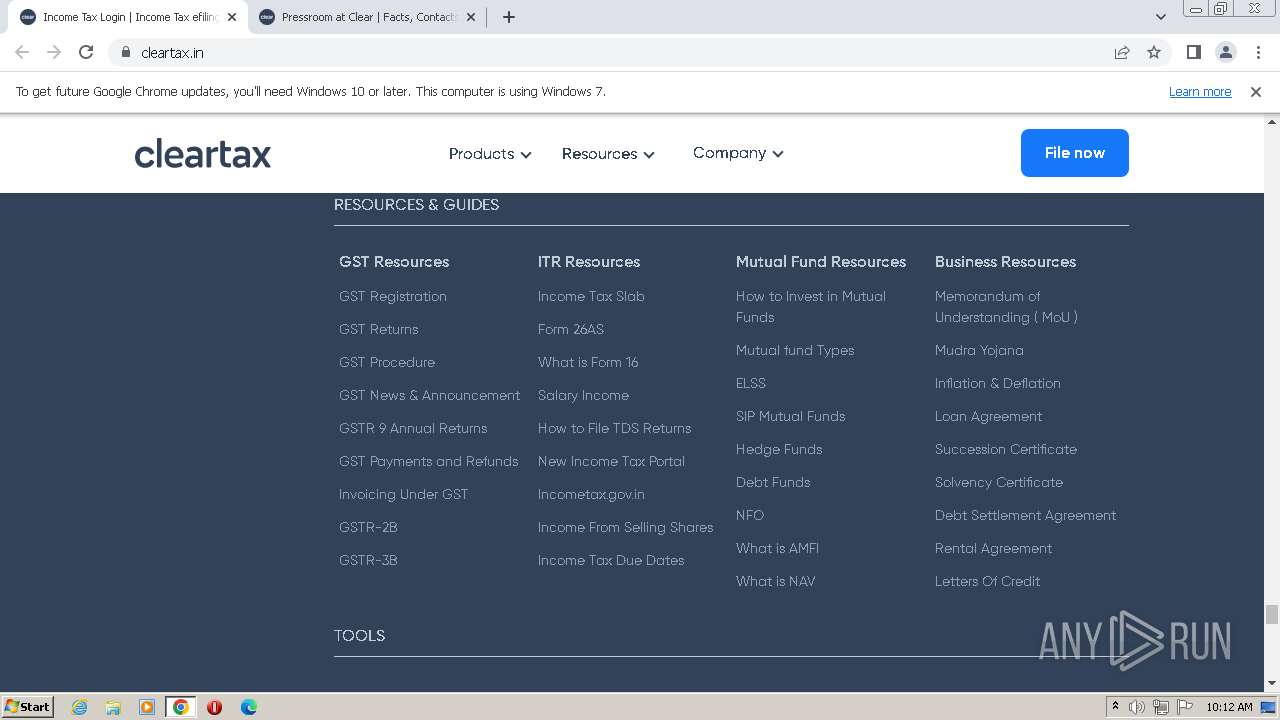Click the taskbar clock
The width and height of the screenshot is (1280, 720).
click(1229, 707)
